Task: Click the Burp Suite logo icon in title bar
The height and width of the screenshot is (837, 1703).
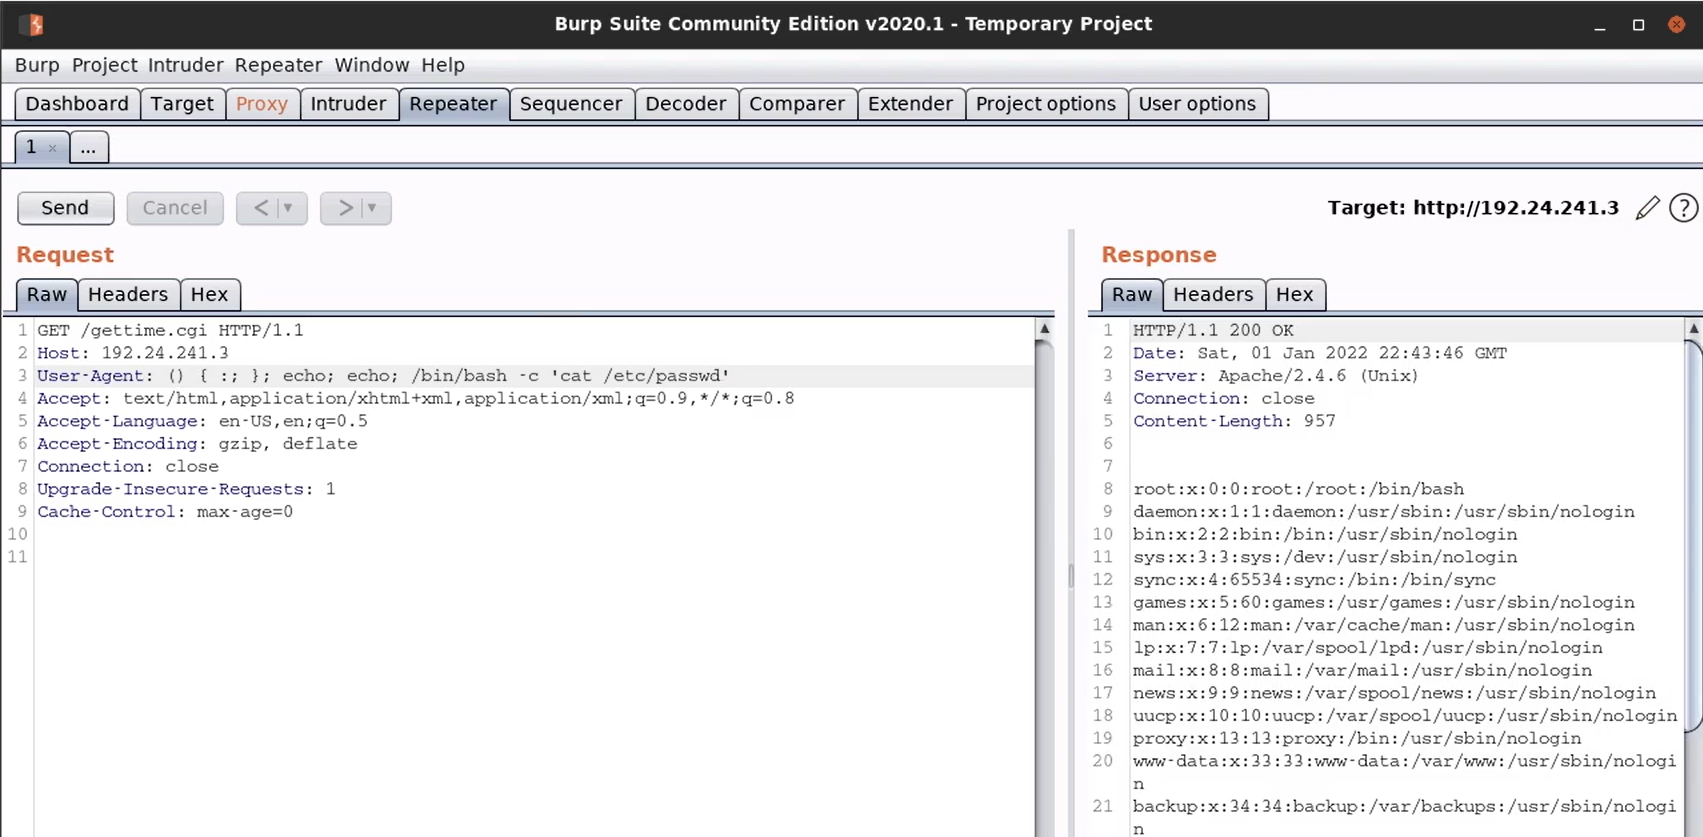Action: pos(33,24)
